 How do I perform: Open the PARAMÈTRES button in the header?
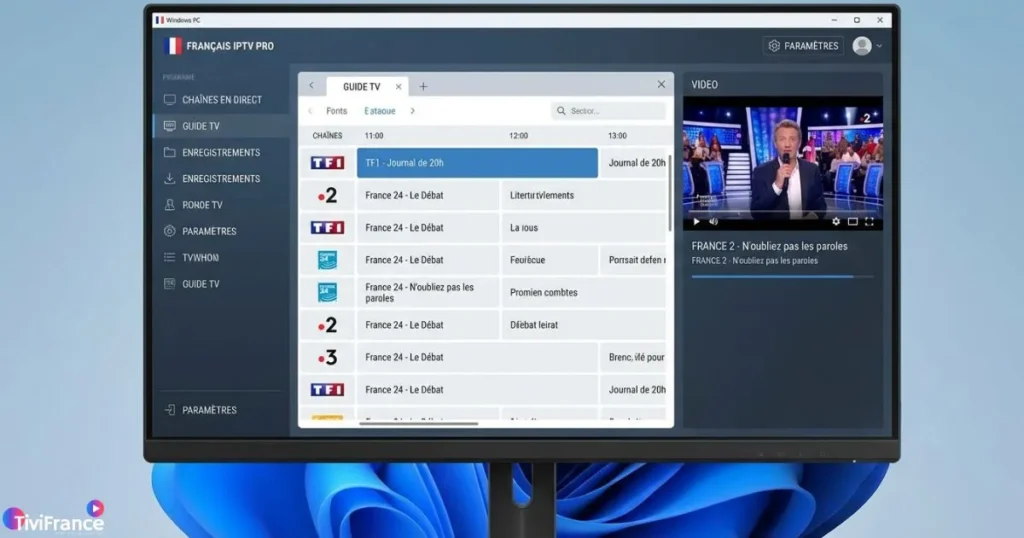[803, 46]
